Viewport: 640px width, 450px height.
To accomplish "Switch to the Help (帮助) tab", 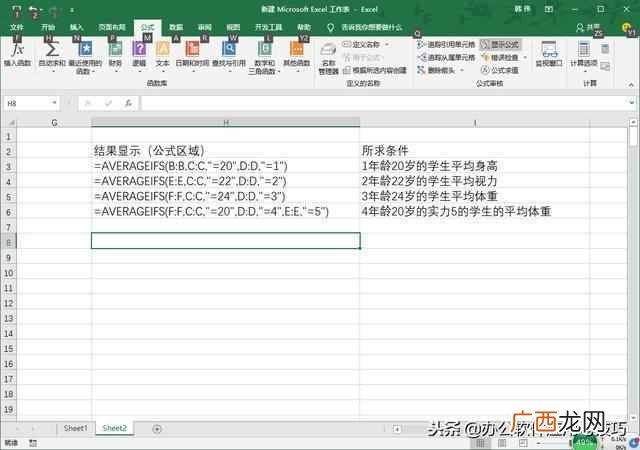I will pyautogui.click(x=304, y=27).
